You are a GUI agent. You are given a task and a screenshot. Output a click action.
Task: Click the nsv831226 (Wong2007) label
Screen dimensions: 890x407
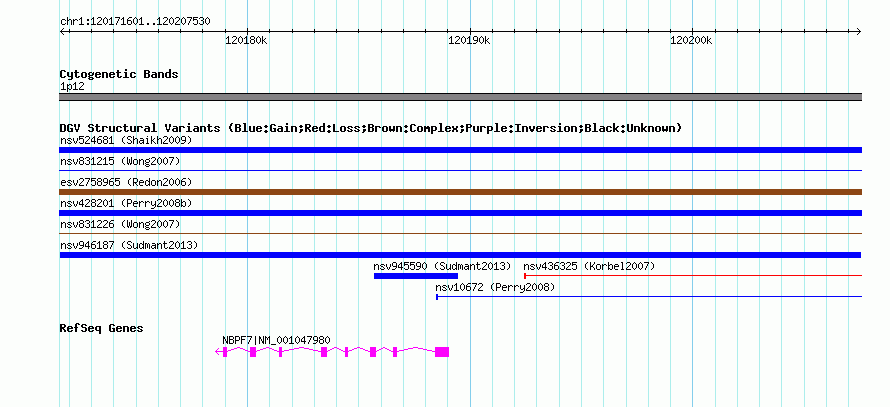(x=120, y=225)
